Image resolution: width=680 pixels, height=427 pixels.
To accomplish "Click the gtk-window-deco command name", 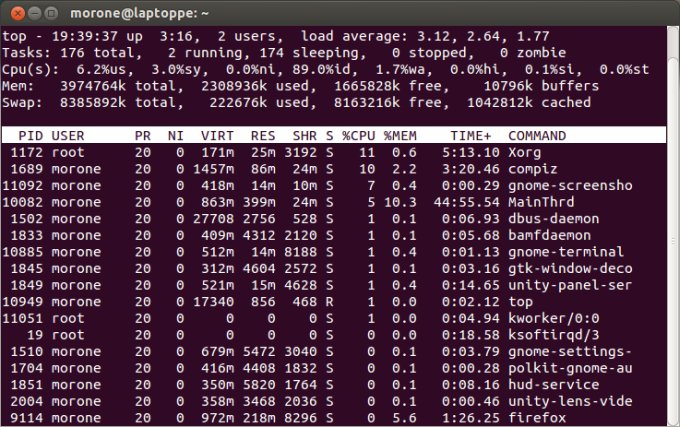I will coord(570,268).
